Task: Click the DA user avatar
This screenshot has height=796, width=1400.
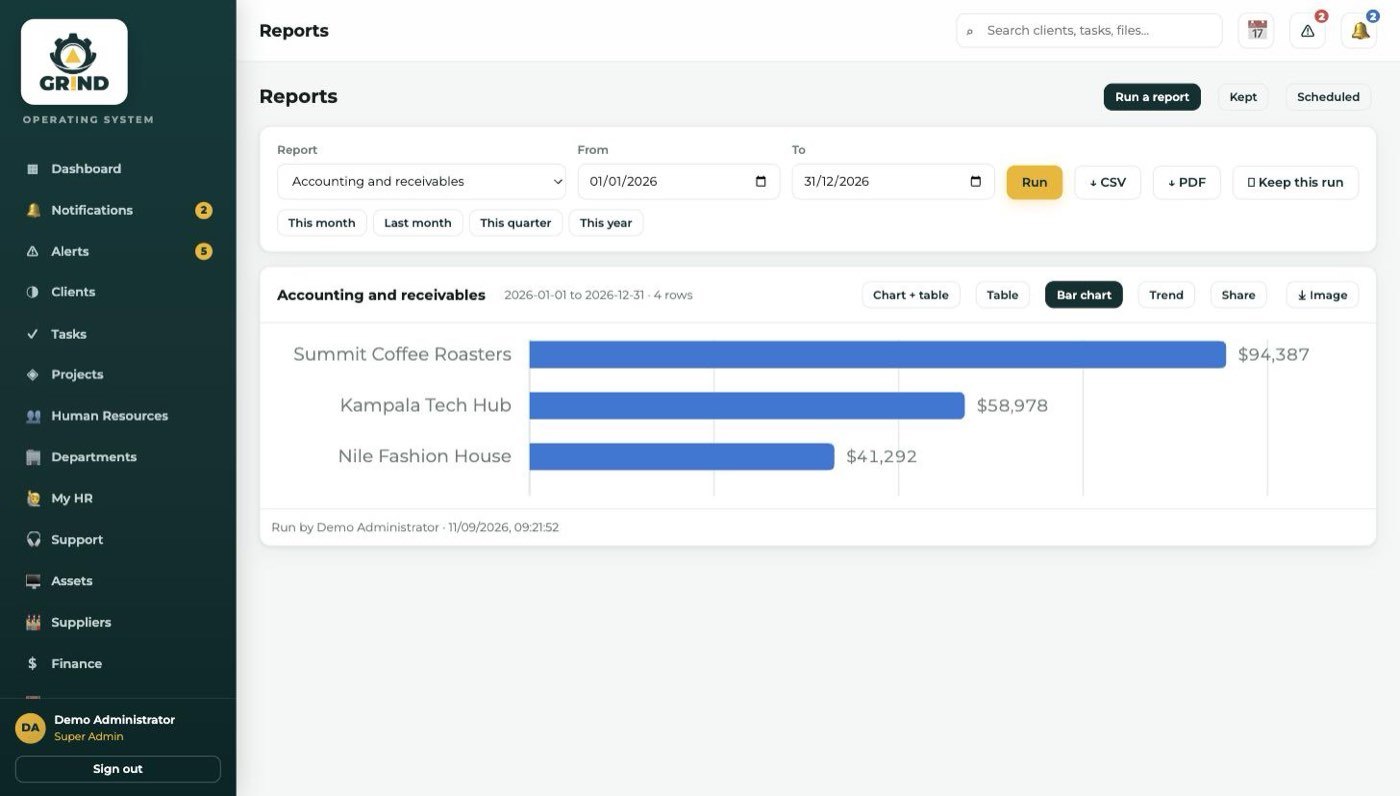Action: (30, 728)
